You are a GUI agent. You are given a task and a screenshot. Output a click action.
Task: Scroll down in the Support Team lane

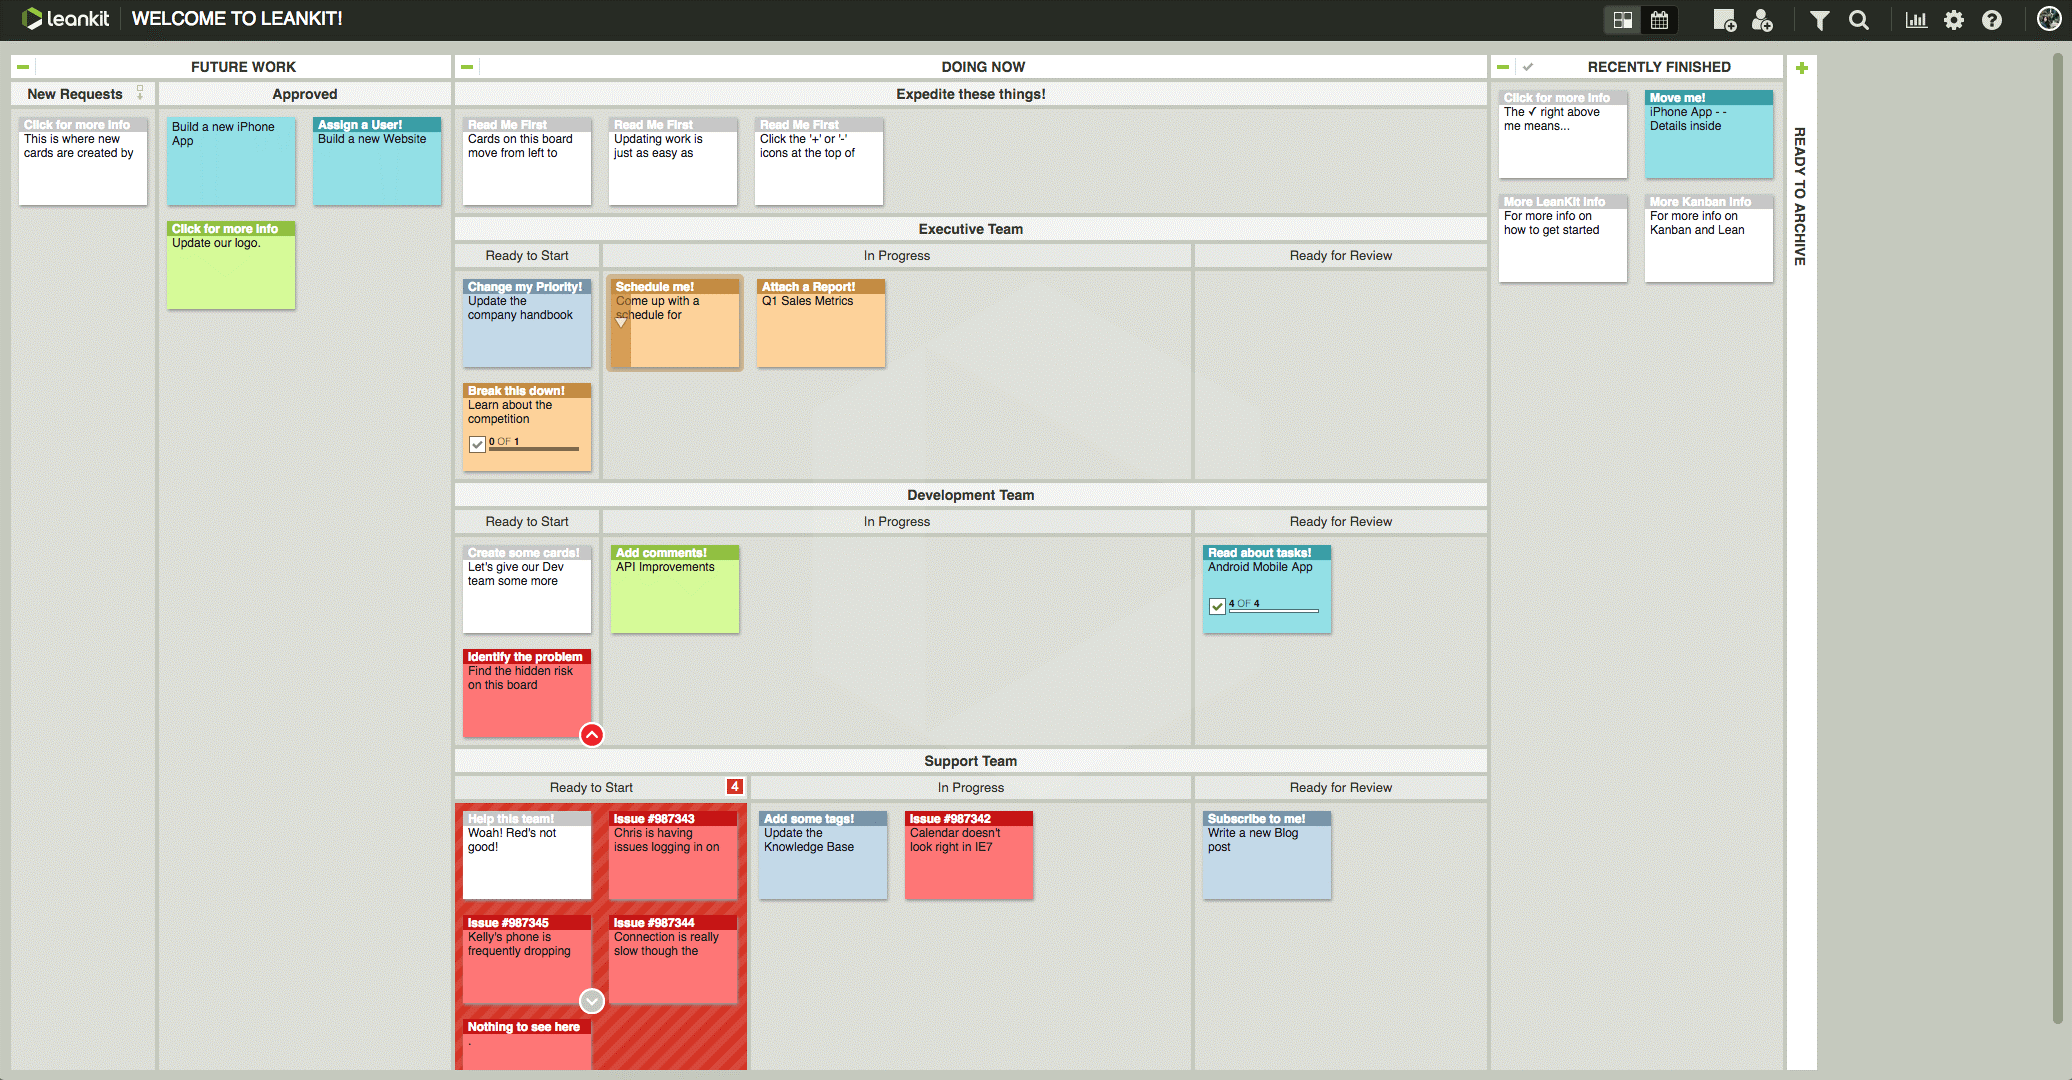(x=591, y=1001)
